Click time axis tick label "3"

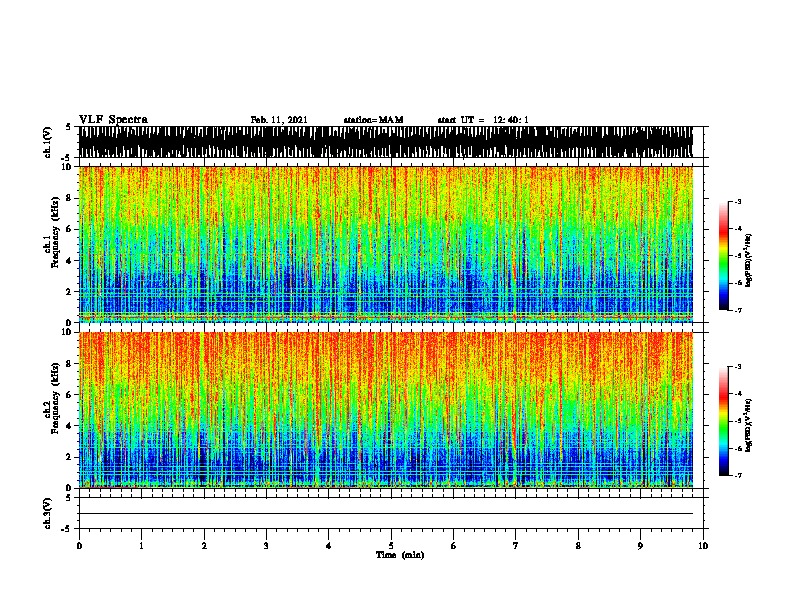tap(266, 546)
